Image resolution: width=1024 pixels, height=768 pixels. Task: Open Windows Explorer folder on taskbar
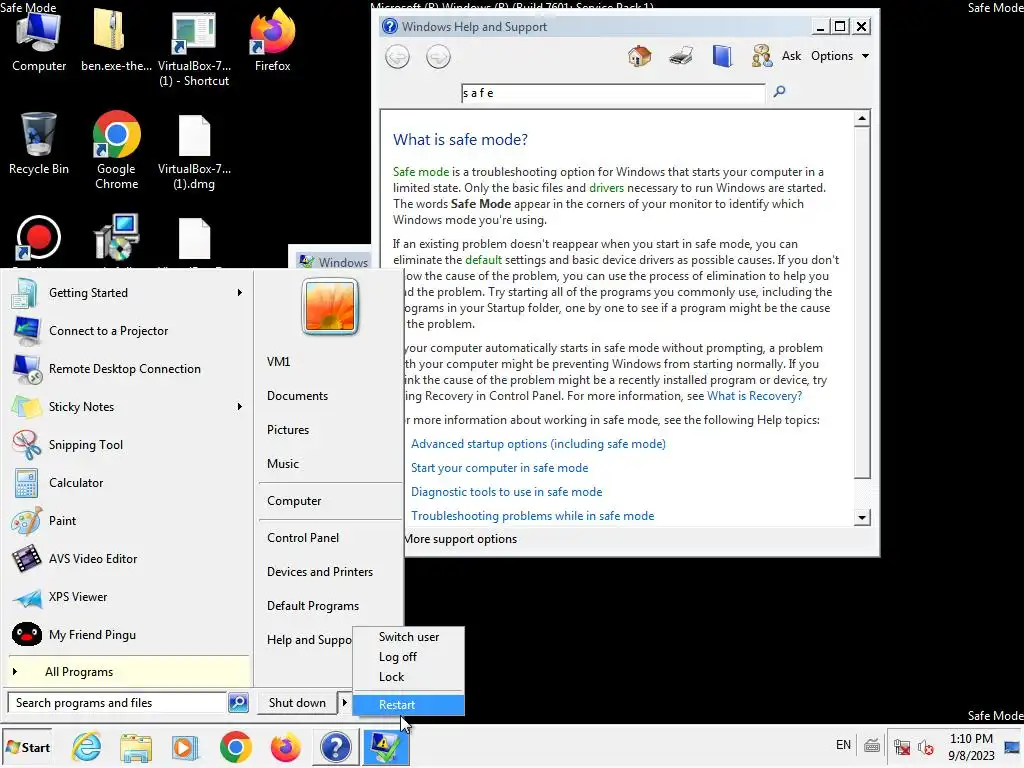pos(136,747)
